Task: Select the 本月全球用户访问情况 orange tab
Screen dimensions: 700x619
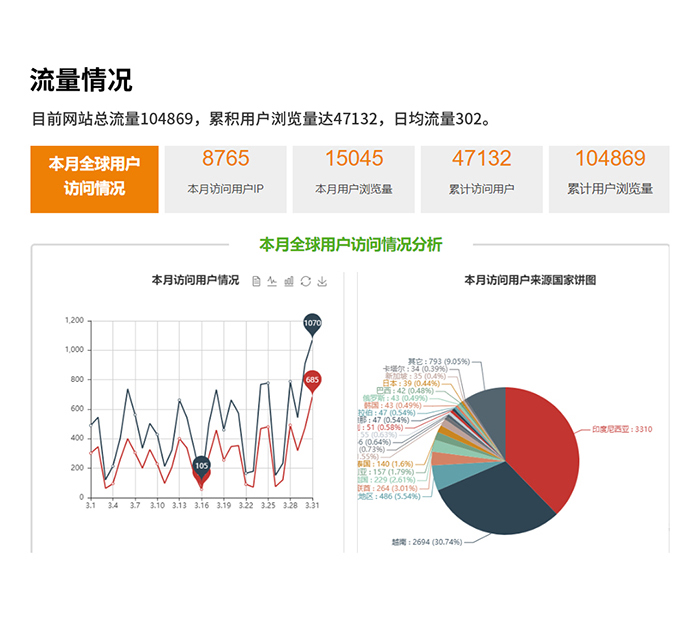Action: click(x=94, y=179)
